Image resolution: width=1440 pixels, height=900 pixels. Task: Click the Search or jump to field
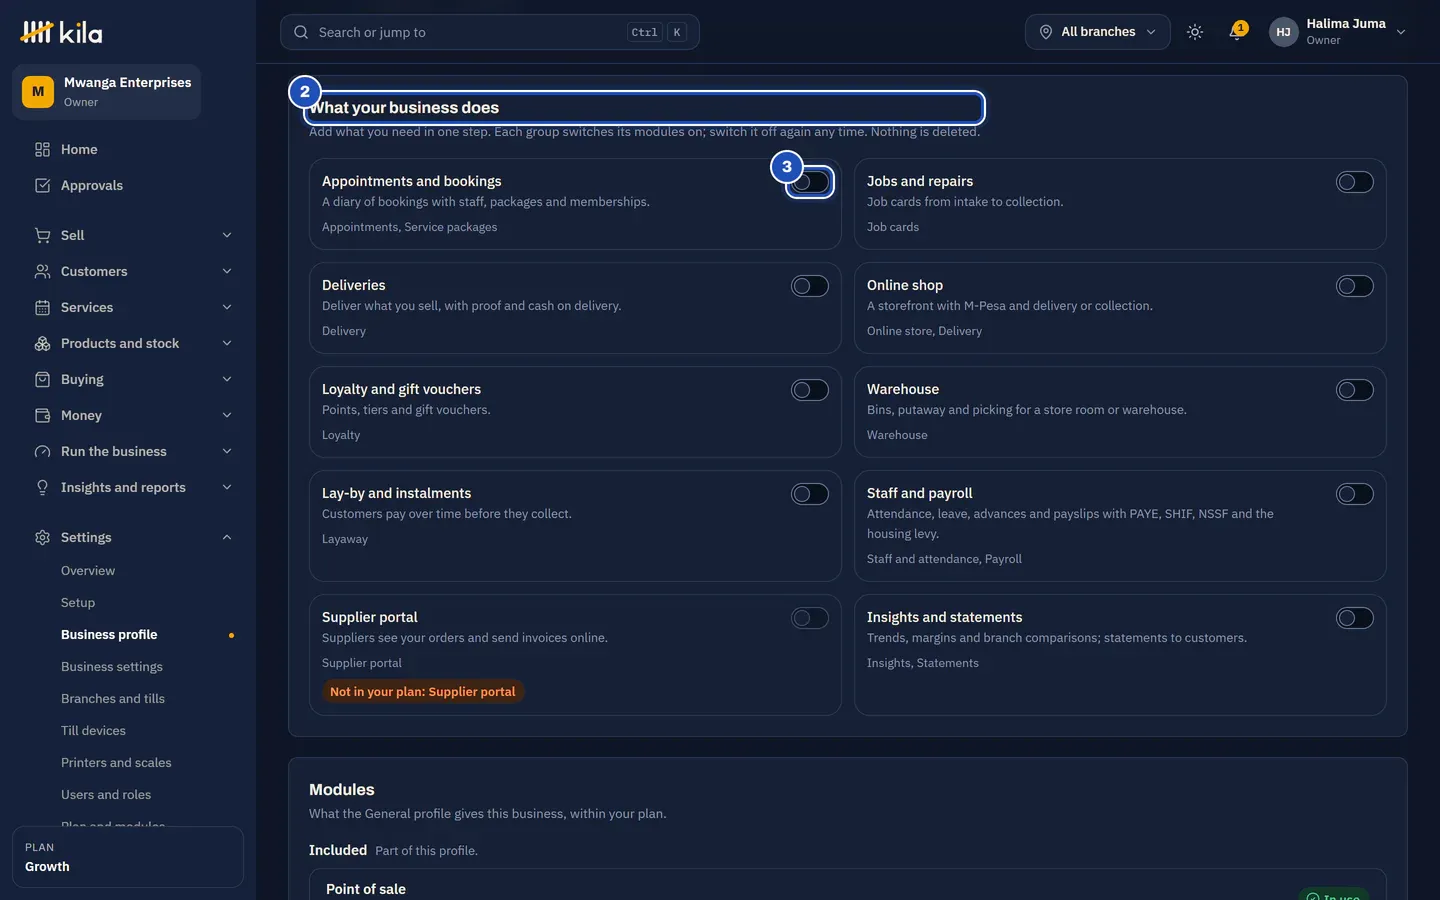point(489,32)
